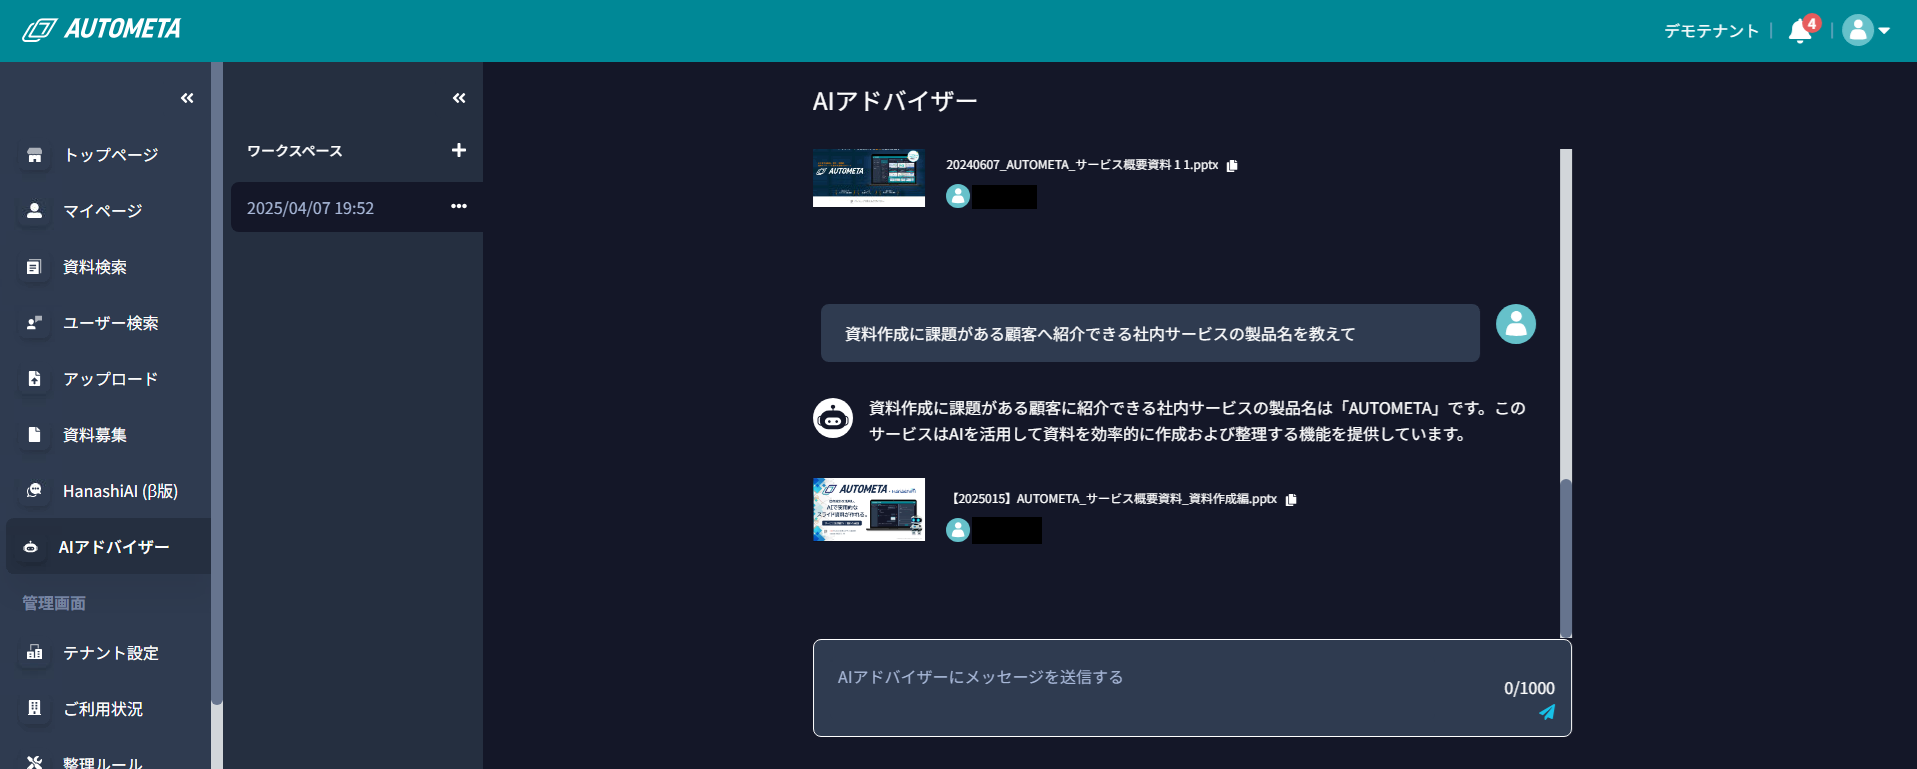Open the notifications bell icon
This screenshot has height=769, width=1917.
(1800, 31)
